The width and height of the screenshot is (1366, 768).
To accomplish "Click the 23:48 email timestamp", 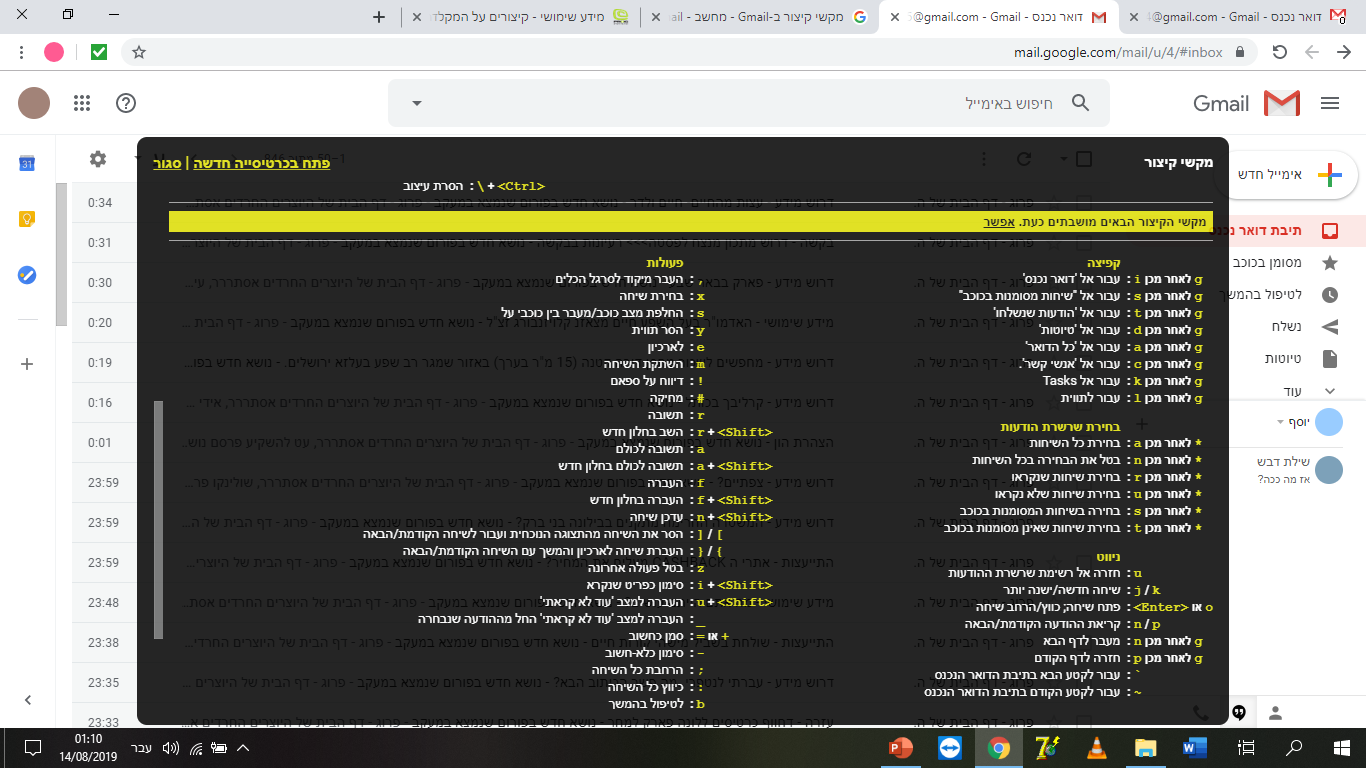I will tap(103, 603).
